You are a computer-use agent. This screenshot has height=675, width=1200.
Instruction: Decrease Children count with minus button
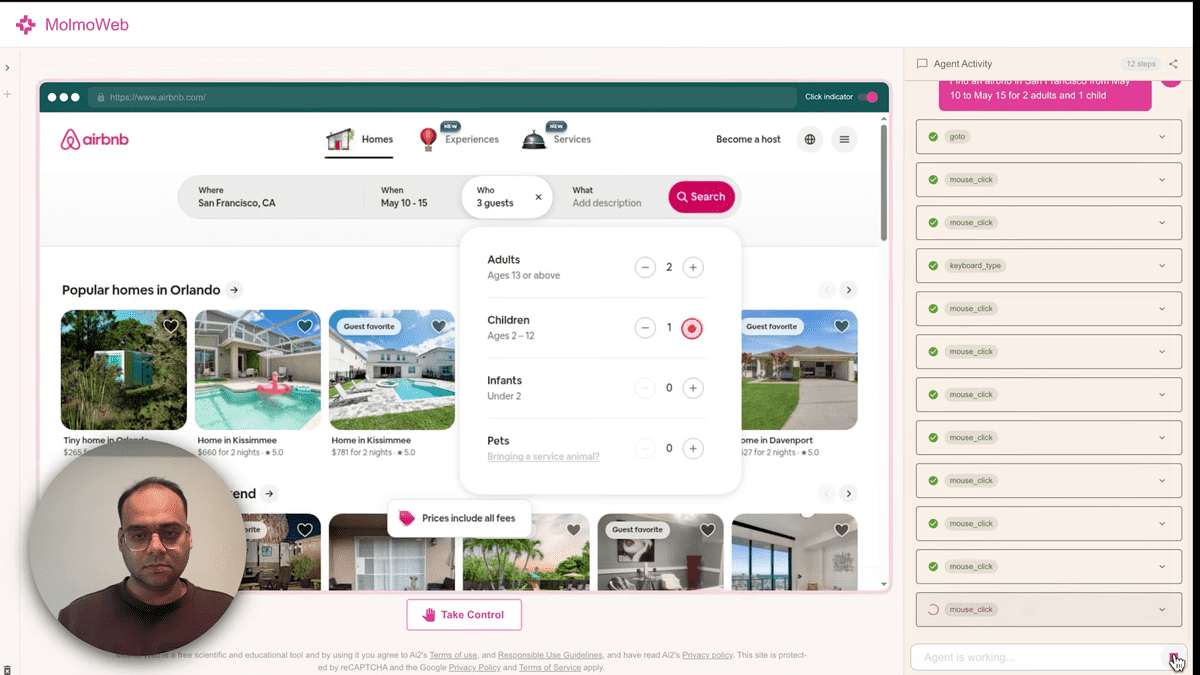[645, 328]
